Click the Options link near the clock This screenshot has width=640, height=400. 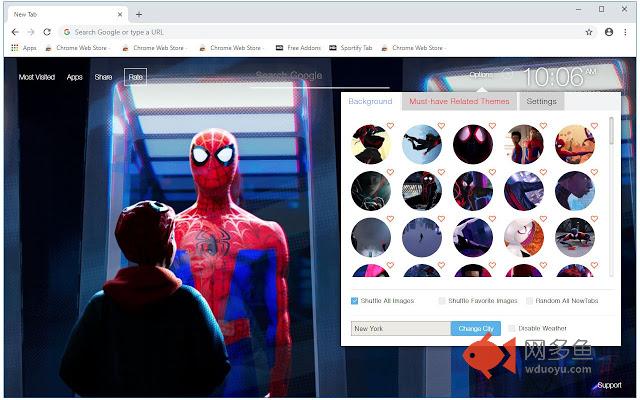(x=480, y=75)
